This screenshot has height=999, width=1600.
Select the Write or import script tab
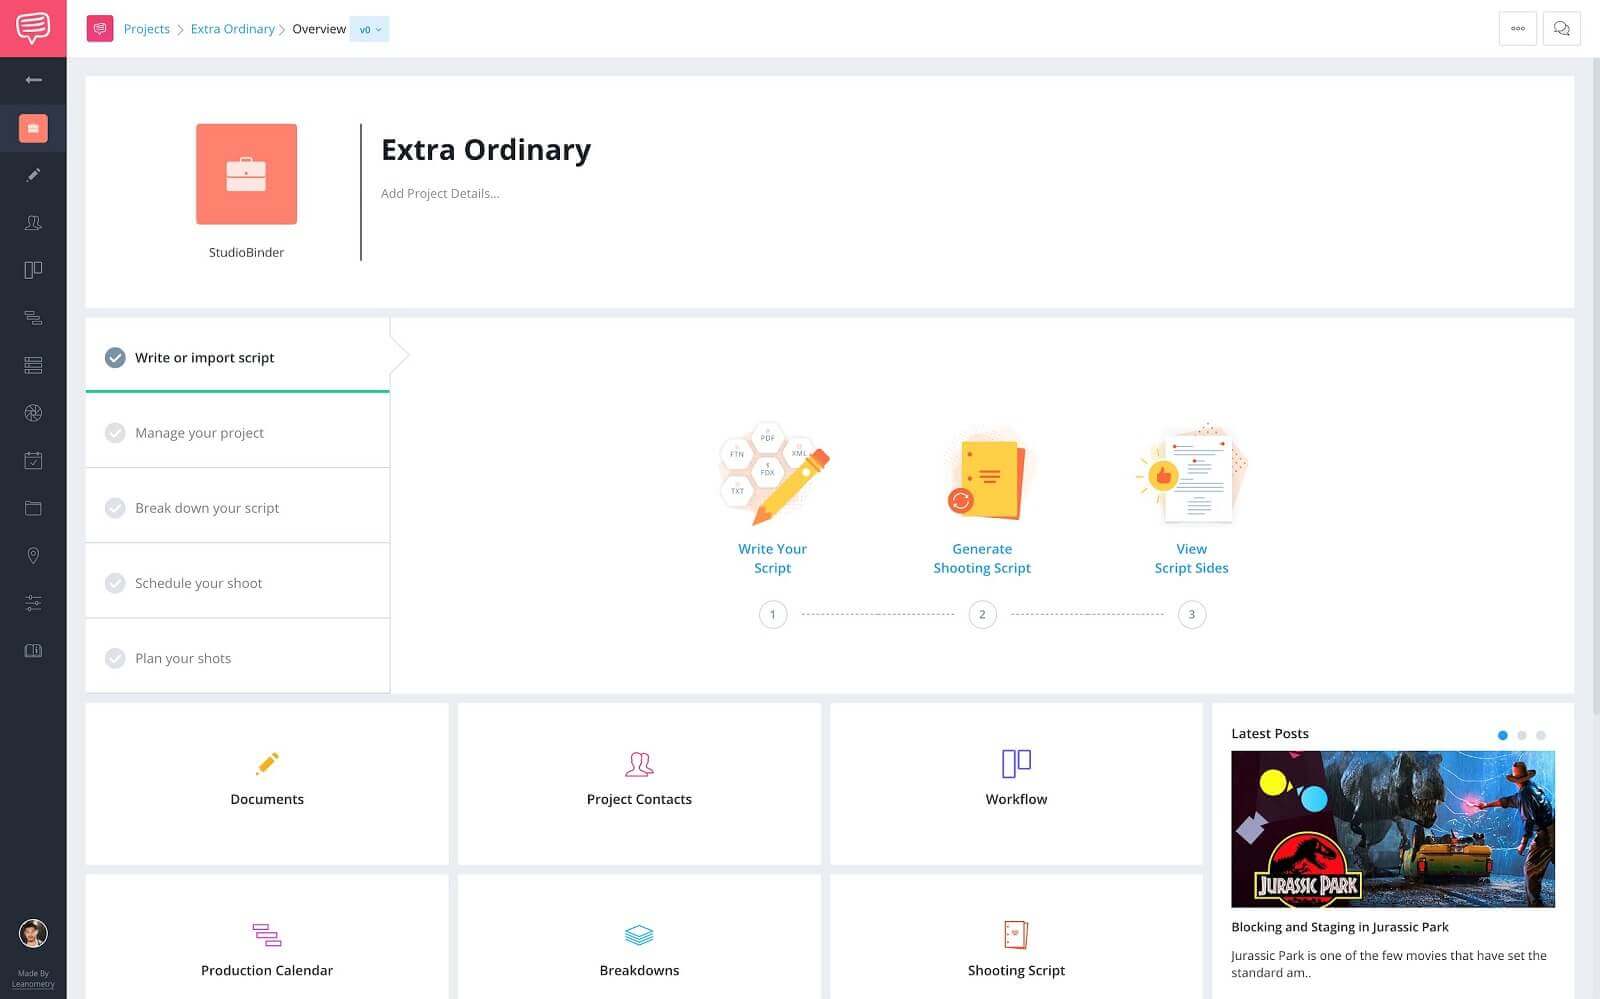(x=238, y=356)
